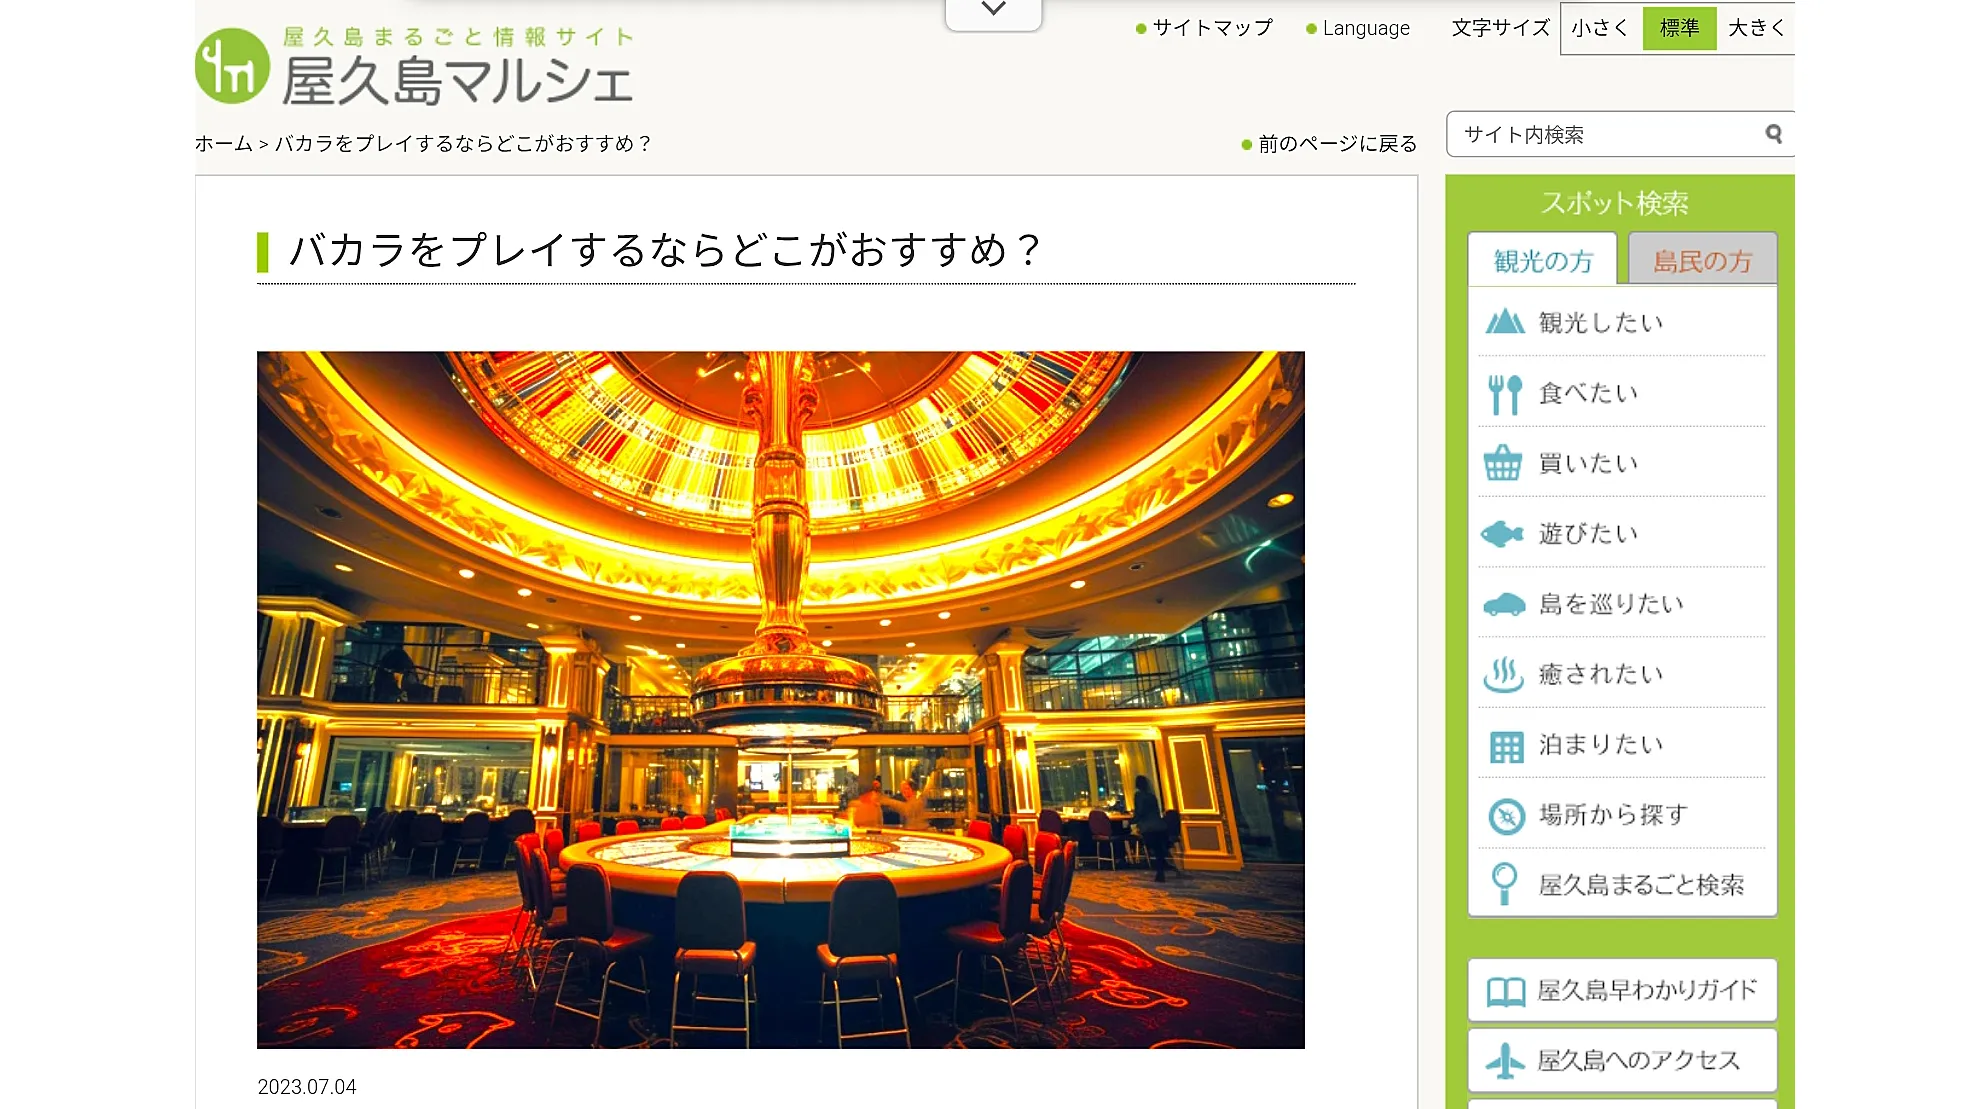Set text size to 小さく

point(1600,28)
